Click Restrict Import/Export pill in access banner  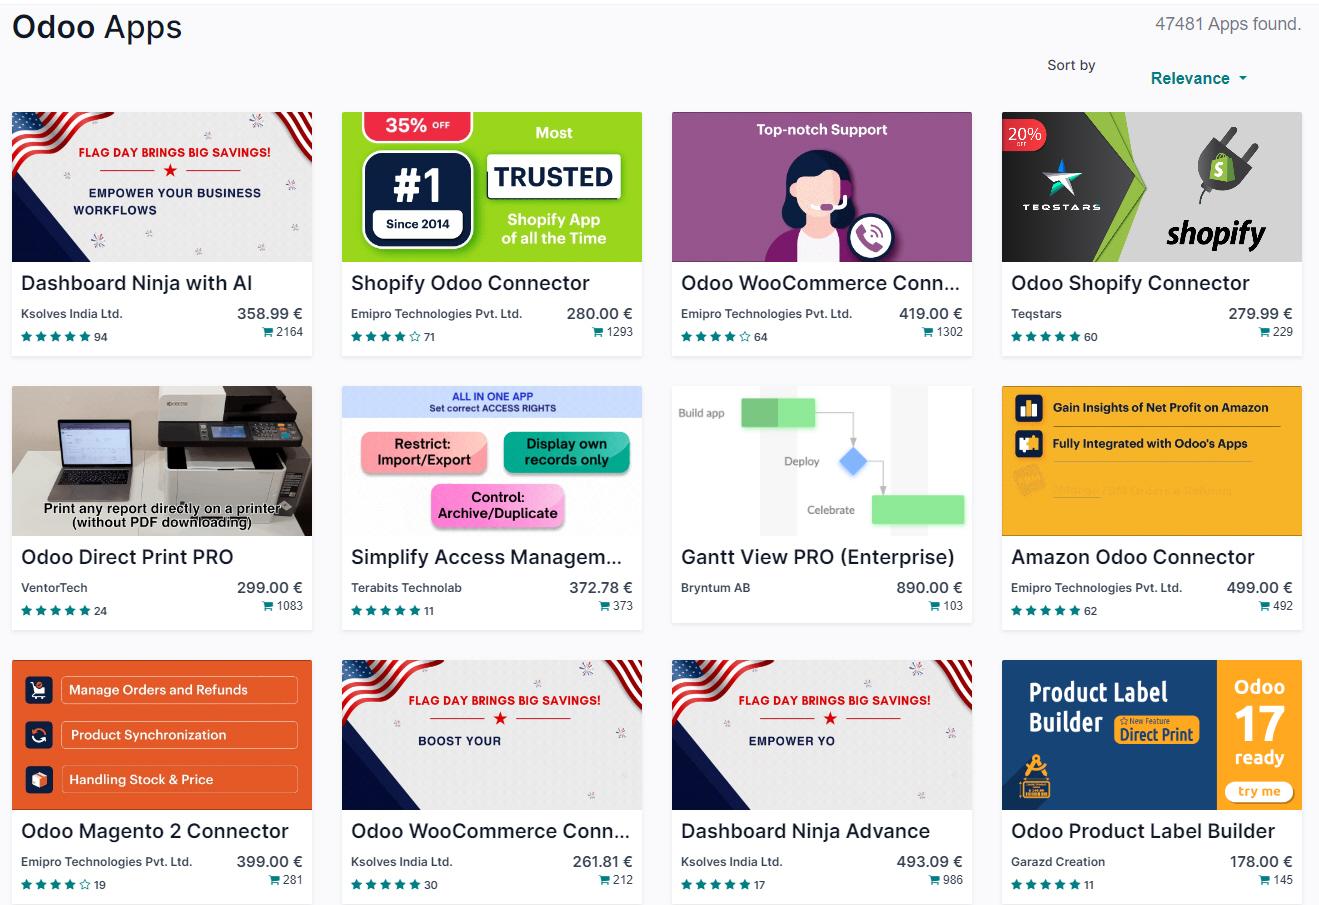coord(424,452)
